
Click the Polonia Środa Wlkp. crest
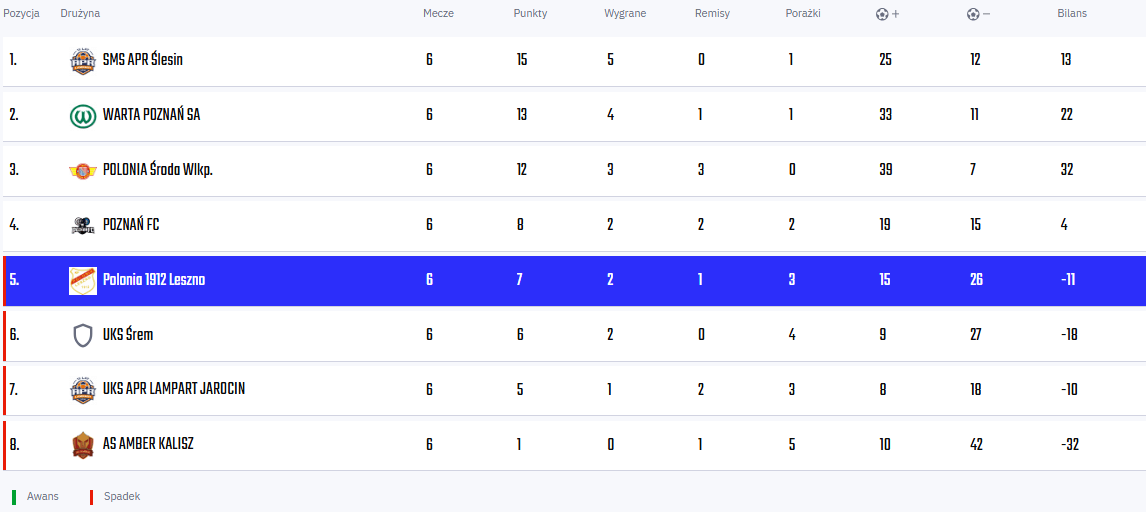tap(83, 170)
